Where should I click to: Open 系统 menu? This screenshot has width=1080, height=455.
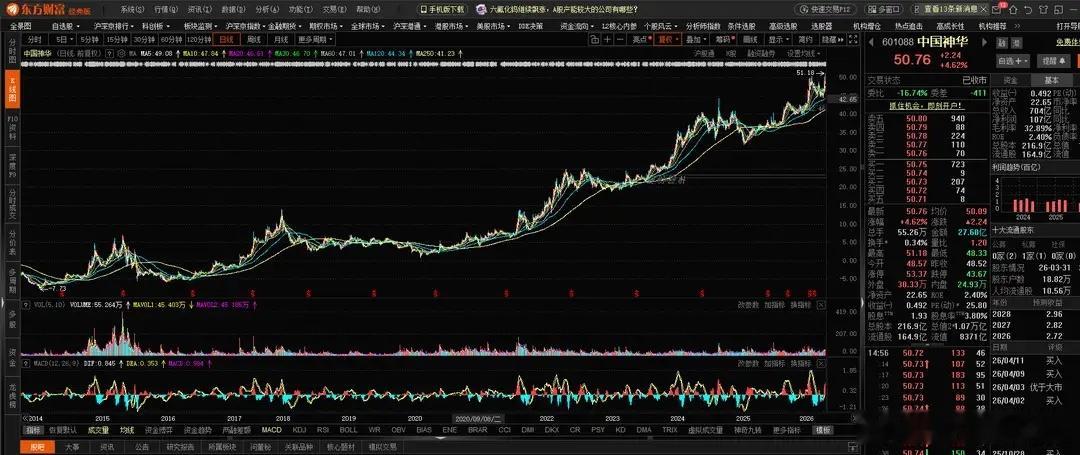click(132, 10)
